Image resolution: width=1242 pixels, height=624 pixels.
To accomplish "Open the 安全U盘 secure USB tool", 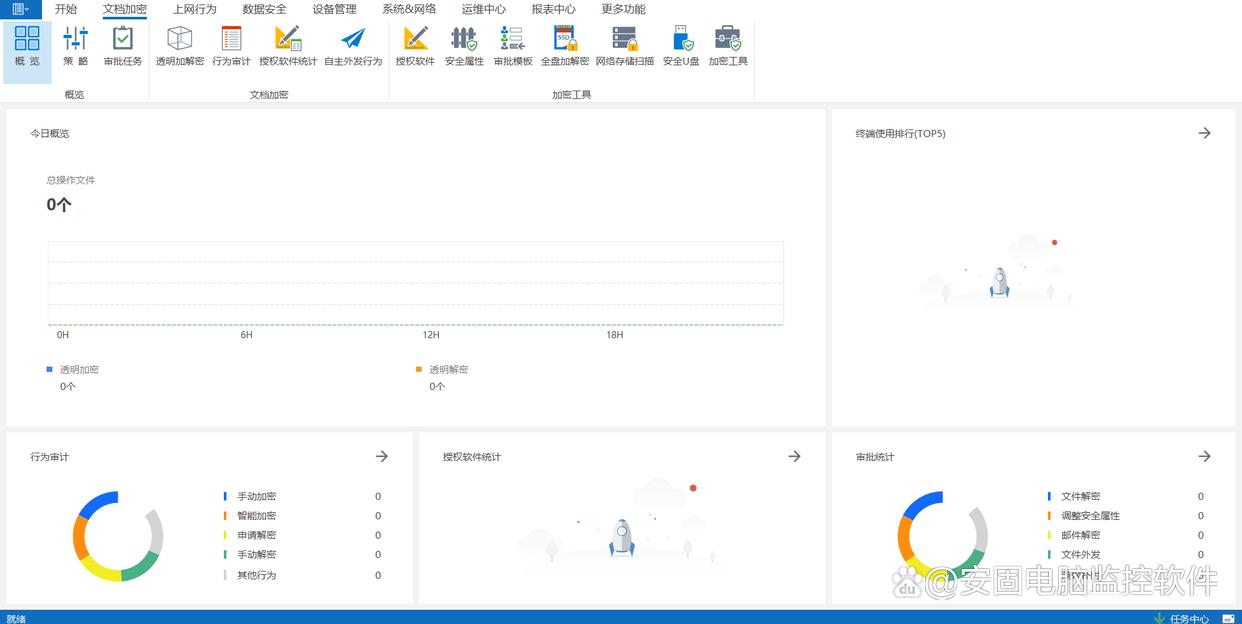I will (x=681, y=46).
